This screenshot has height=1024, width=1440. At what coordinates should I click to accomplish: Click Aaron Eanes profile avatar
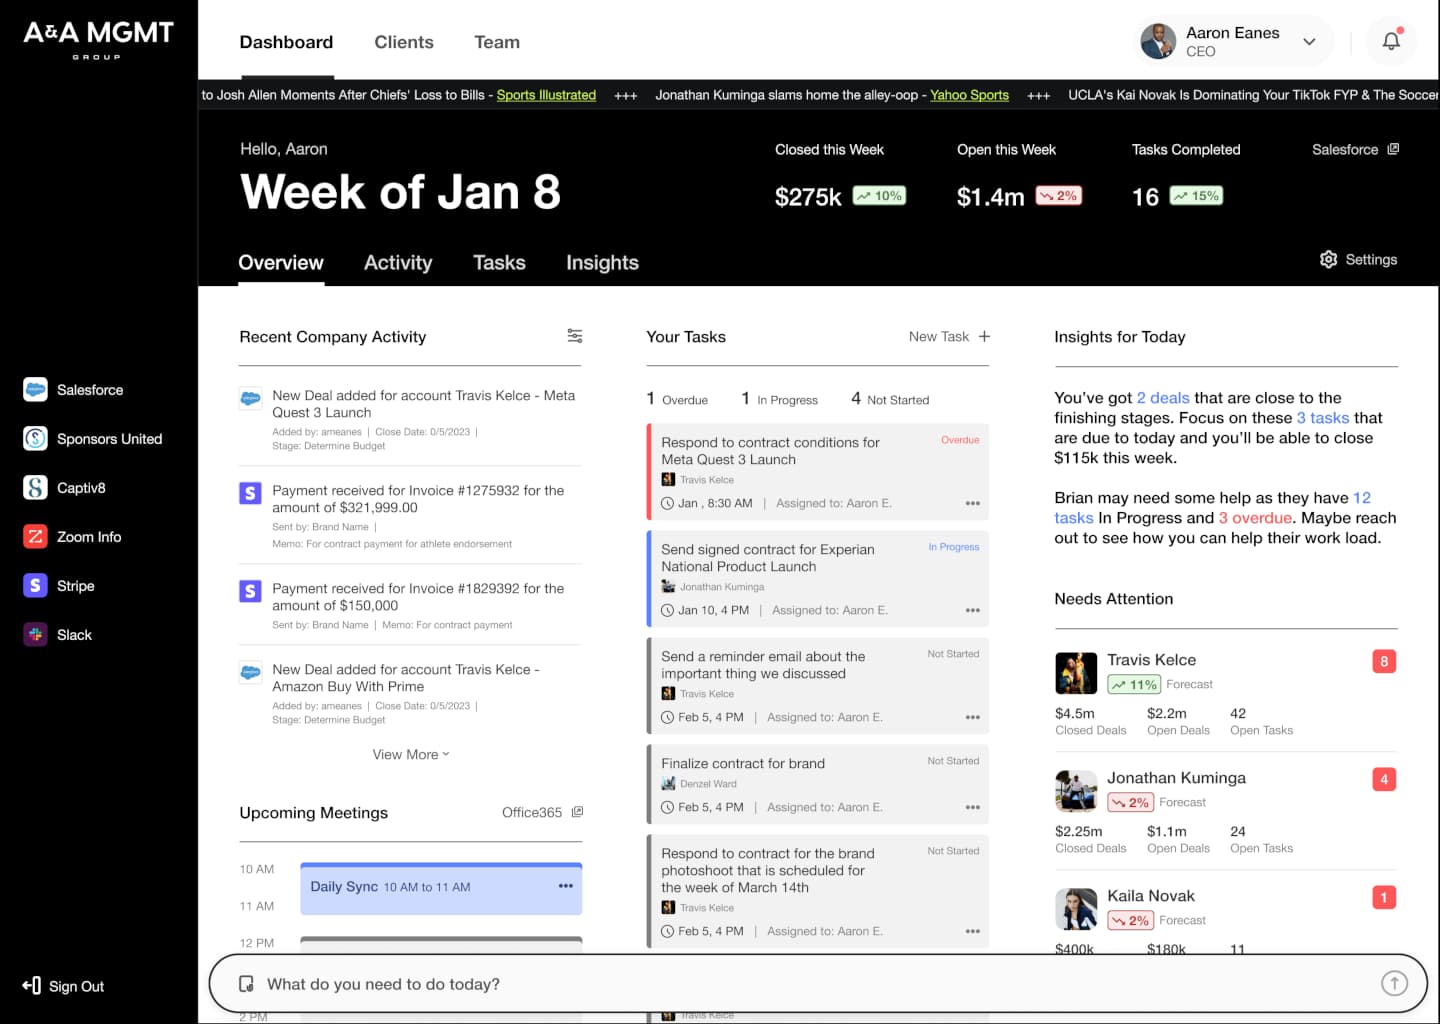point(1158,42)
